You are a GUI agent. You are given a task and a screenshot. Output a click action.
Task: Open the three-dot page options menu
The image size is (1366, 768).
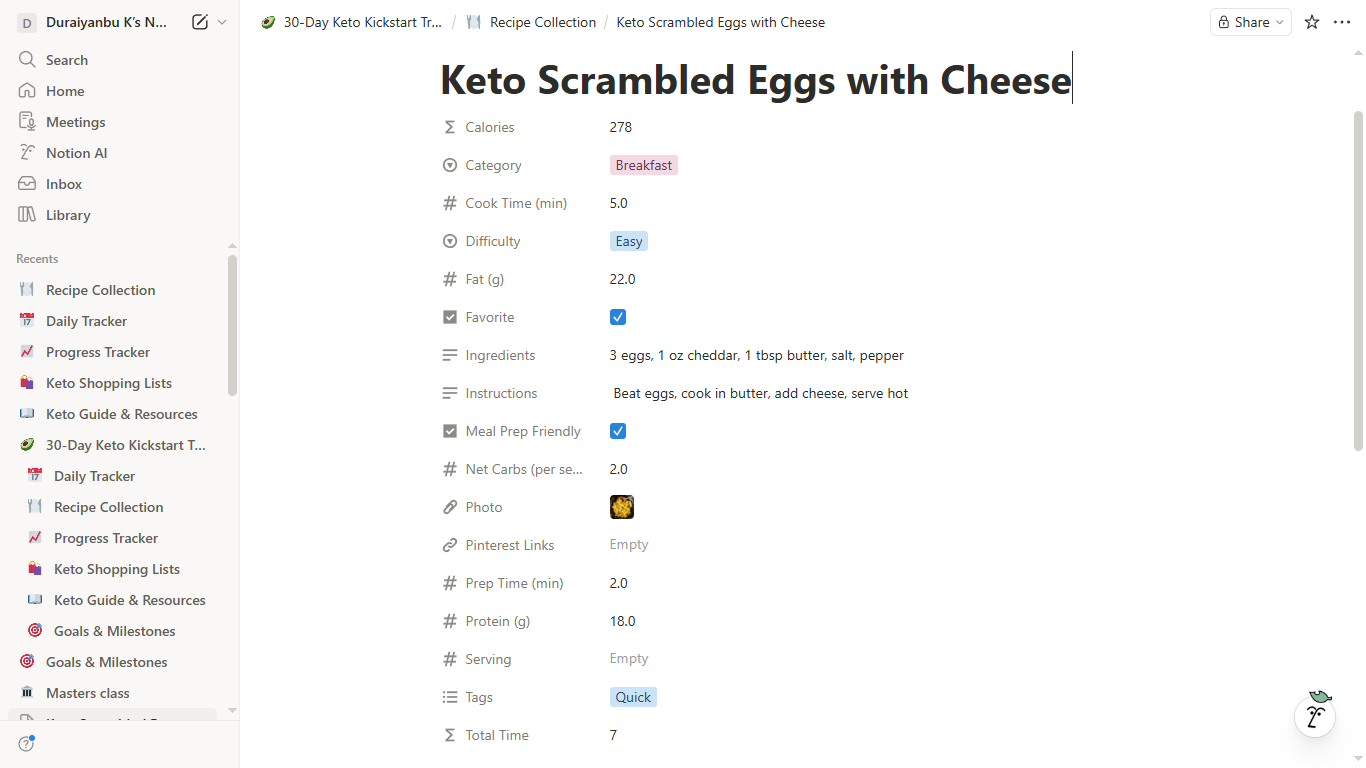coord(1342,22)
